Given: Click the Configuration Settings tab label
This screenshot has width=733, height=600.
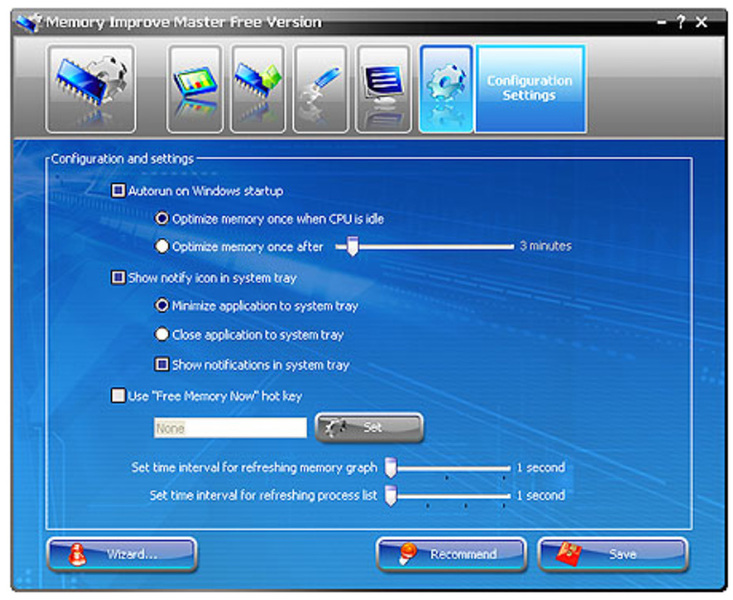Looking at the screenshot, I should 530,89.
